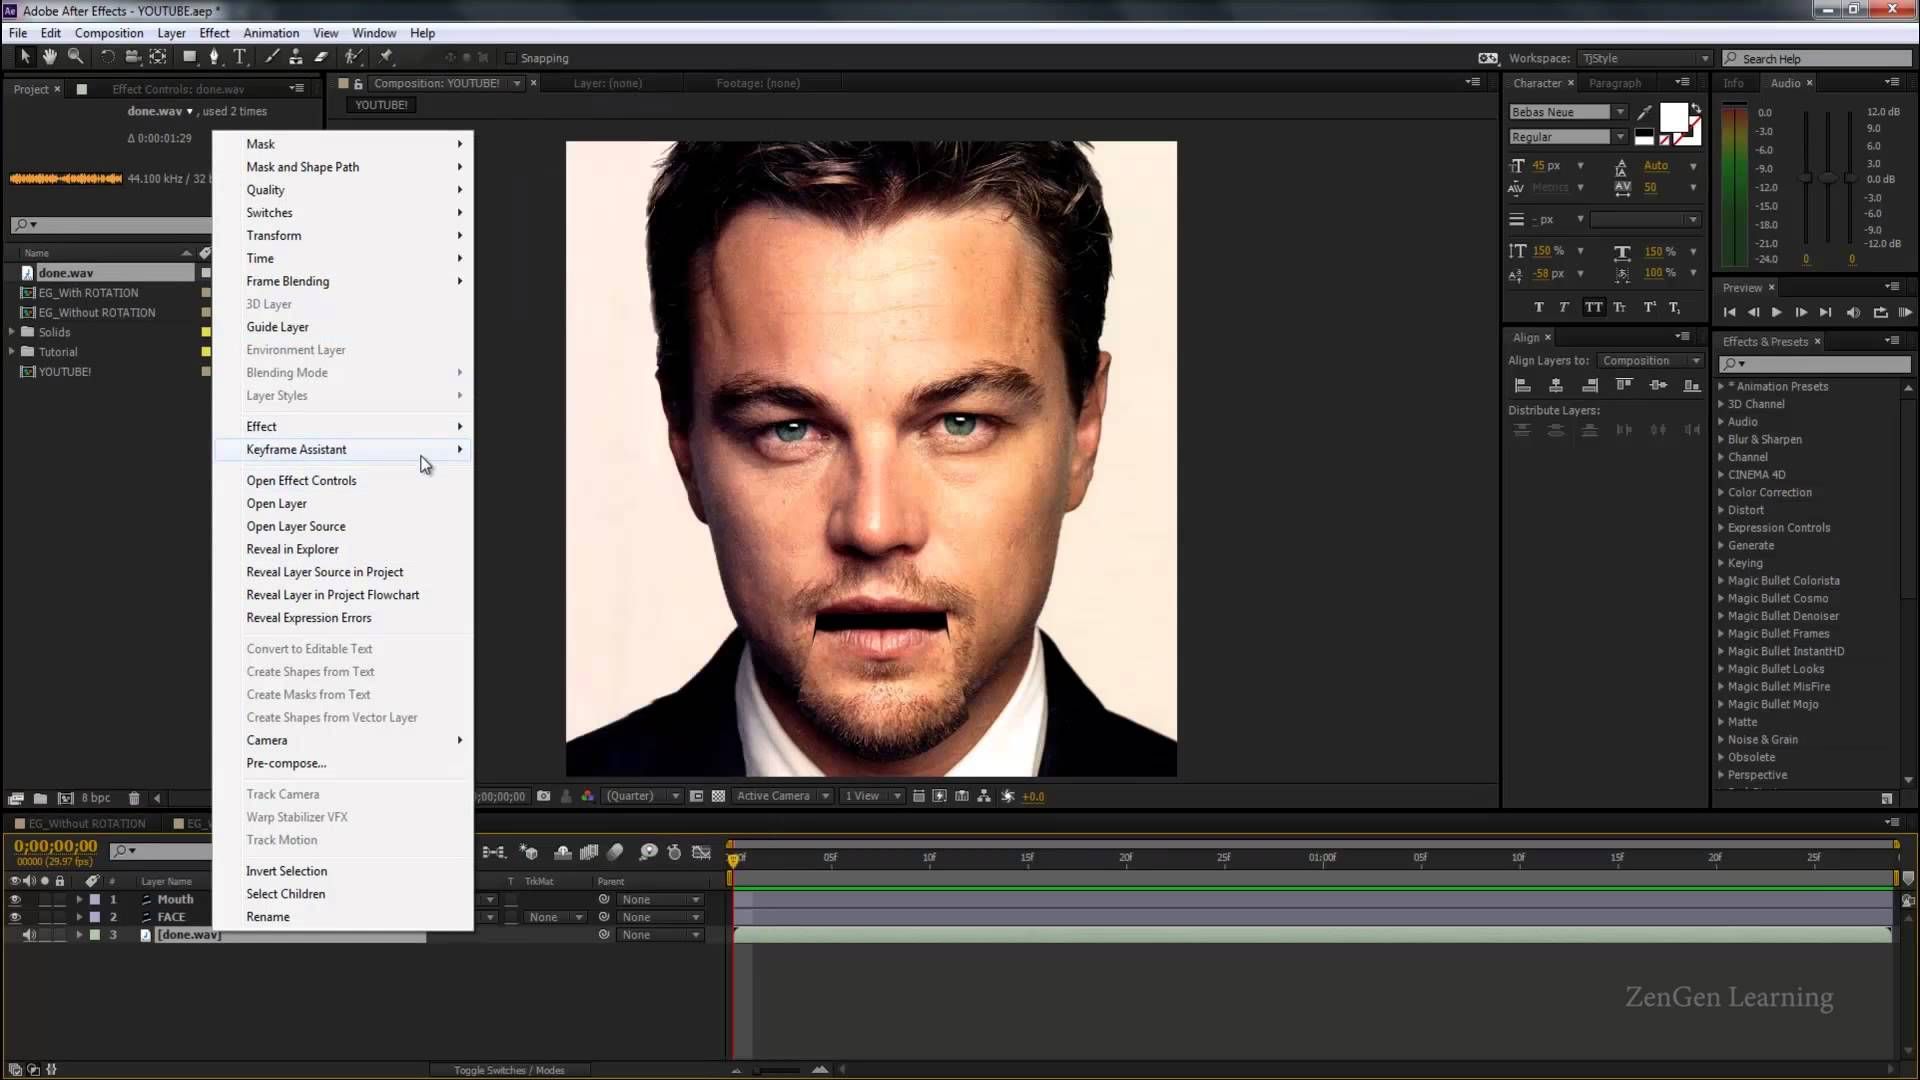The height and width of the screenshot is (1080, 1920).
Task: Select the Rotation tool
Action: 107,57
